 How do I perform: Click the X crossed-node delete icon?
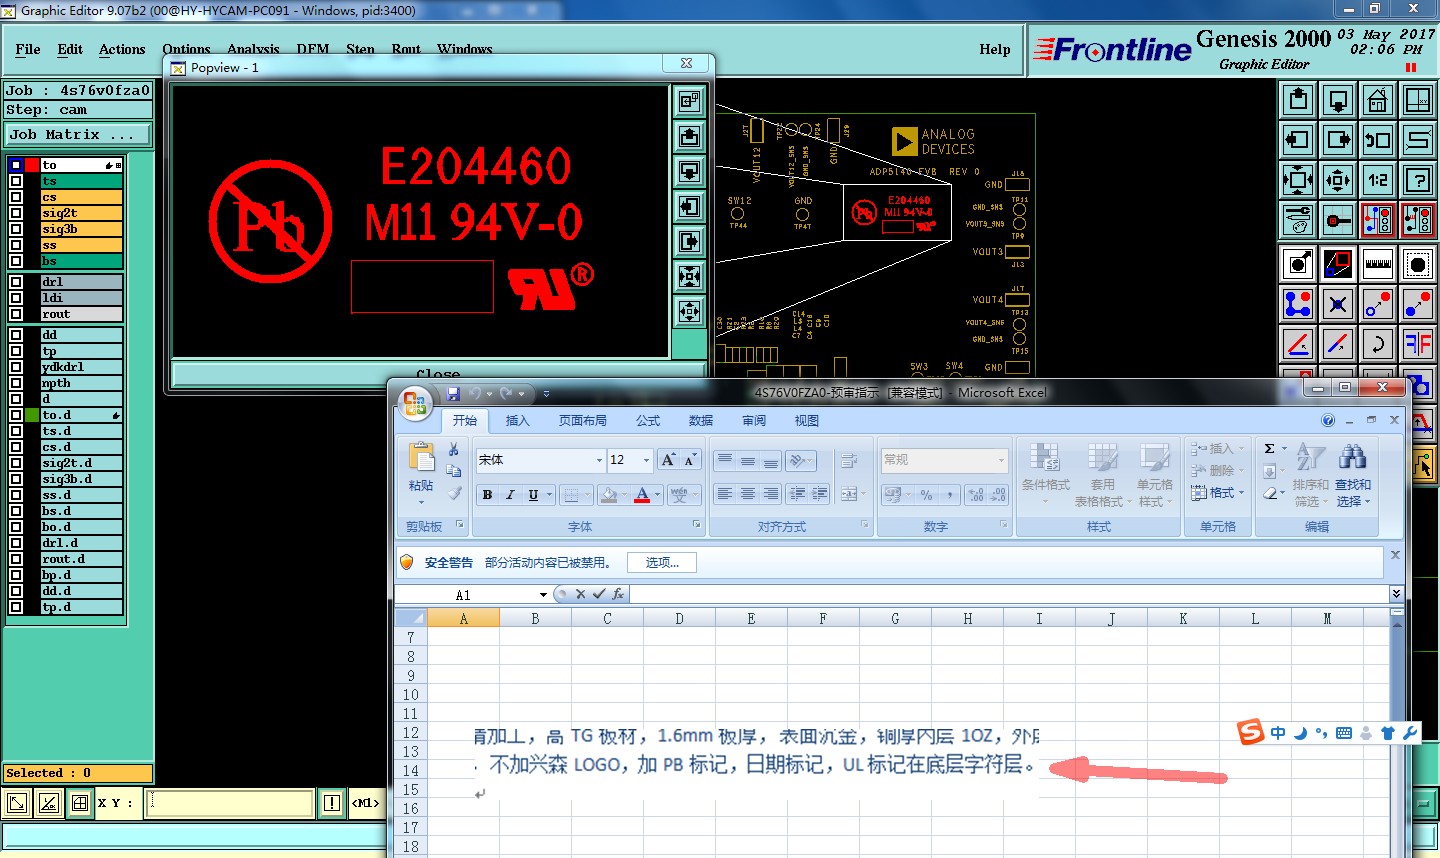tap(1338, 304)
